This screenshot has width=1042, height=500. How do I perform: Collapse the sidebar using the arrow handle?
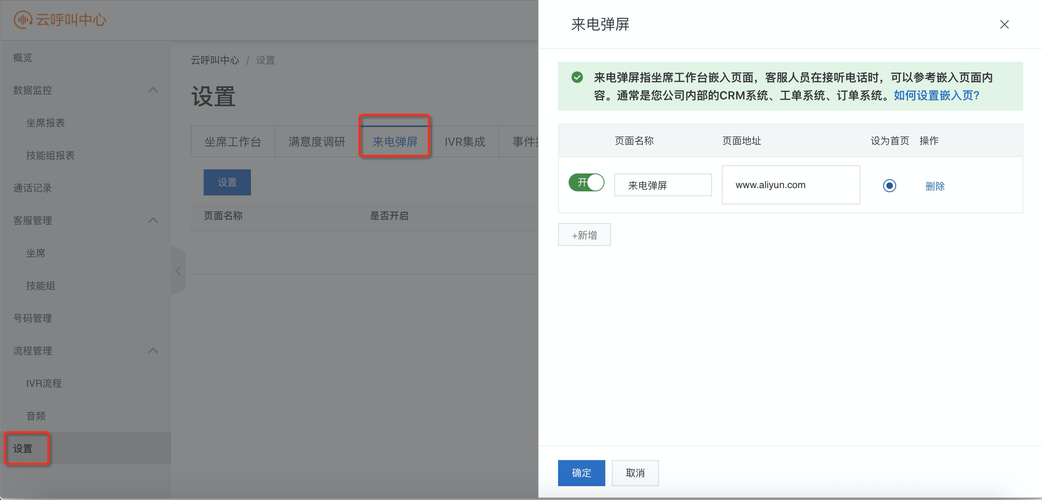(x=178, y=271)
